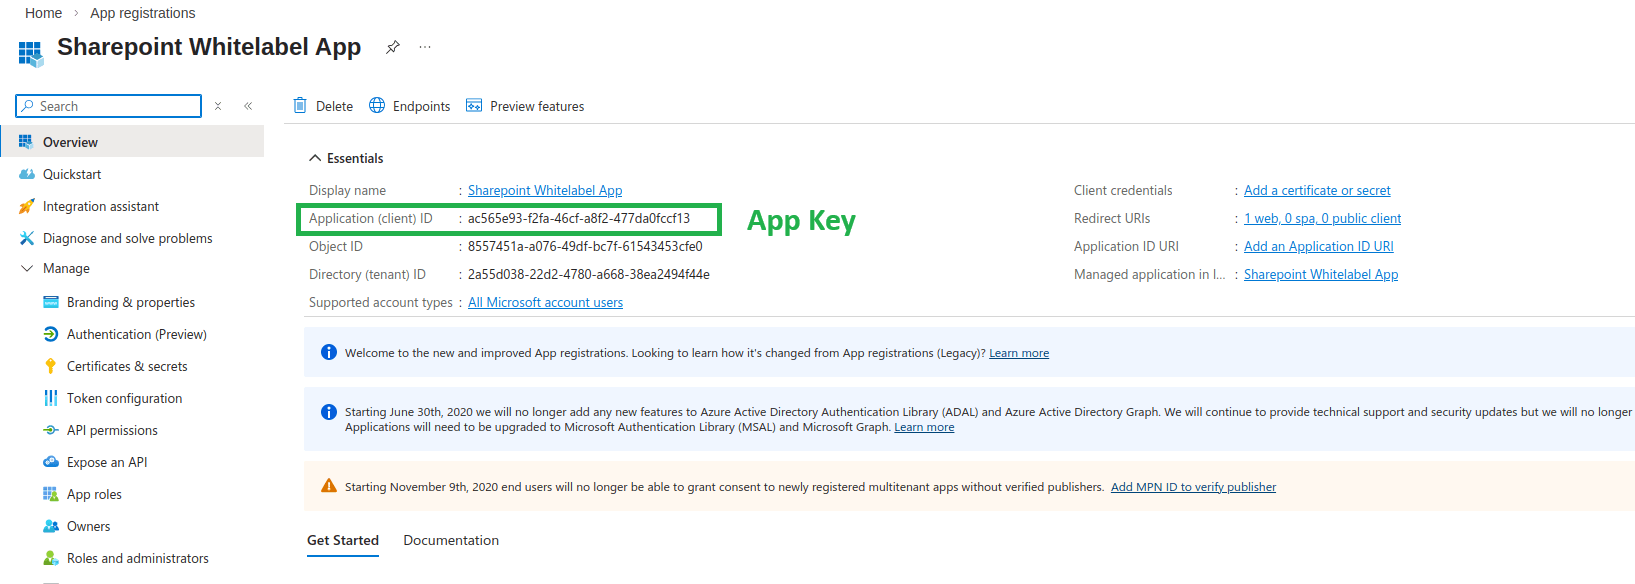Open the ellipsis more options menu

[x=425, y=47]
